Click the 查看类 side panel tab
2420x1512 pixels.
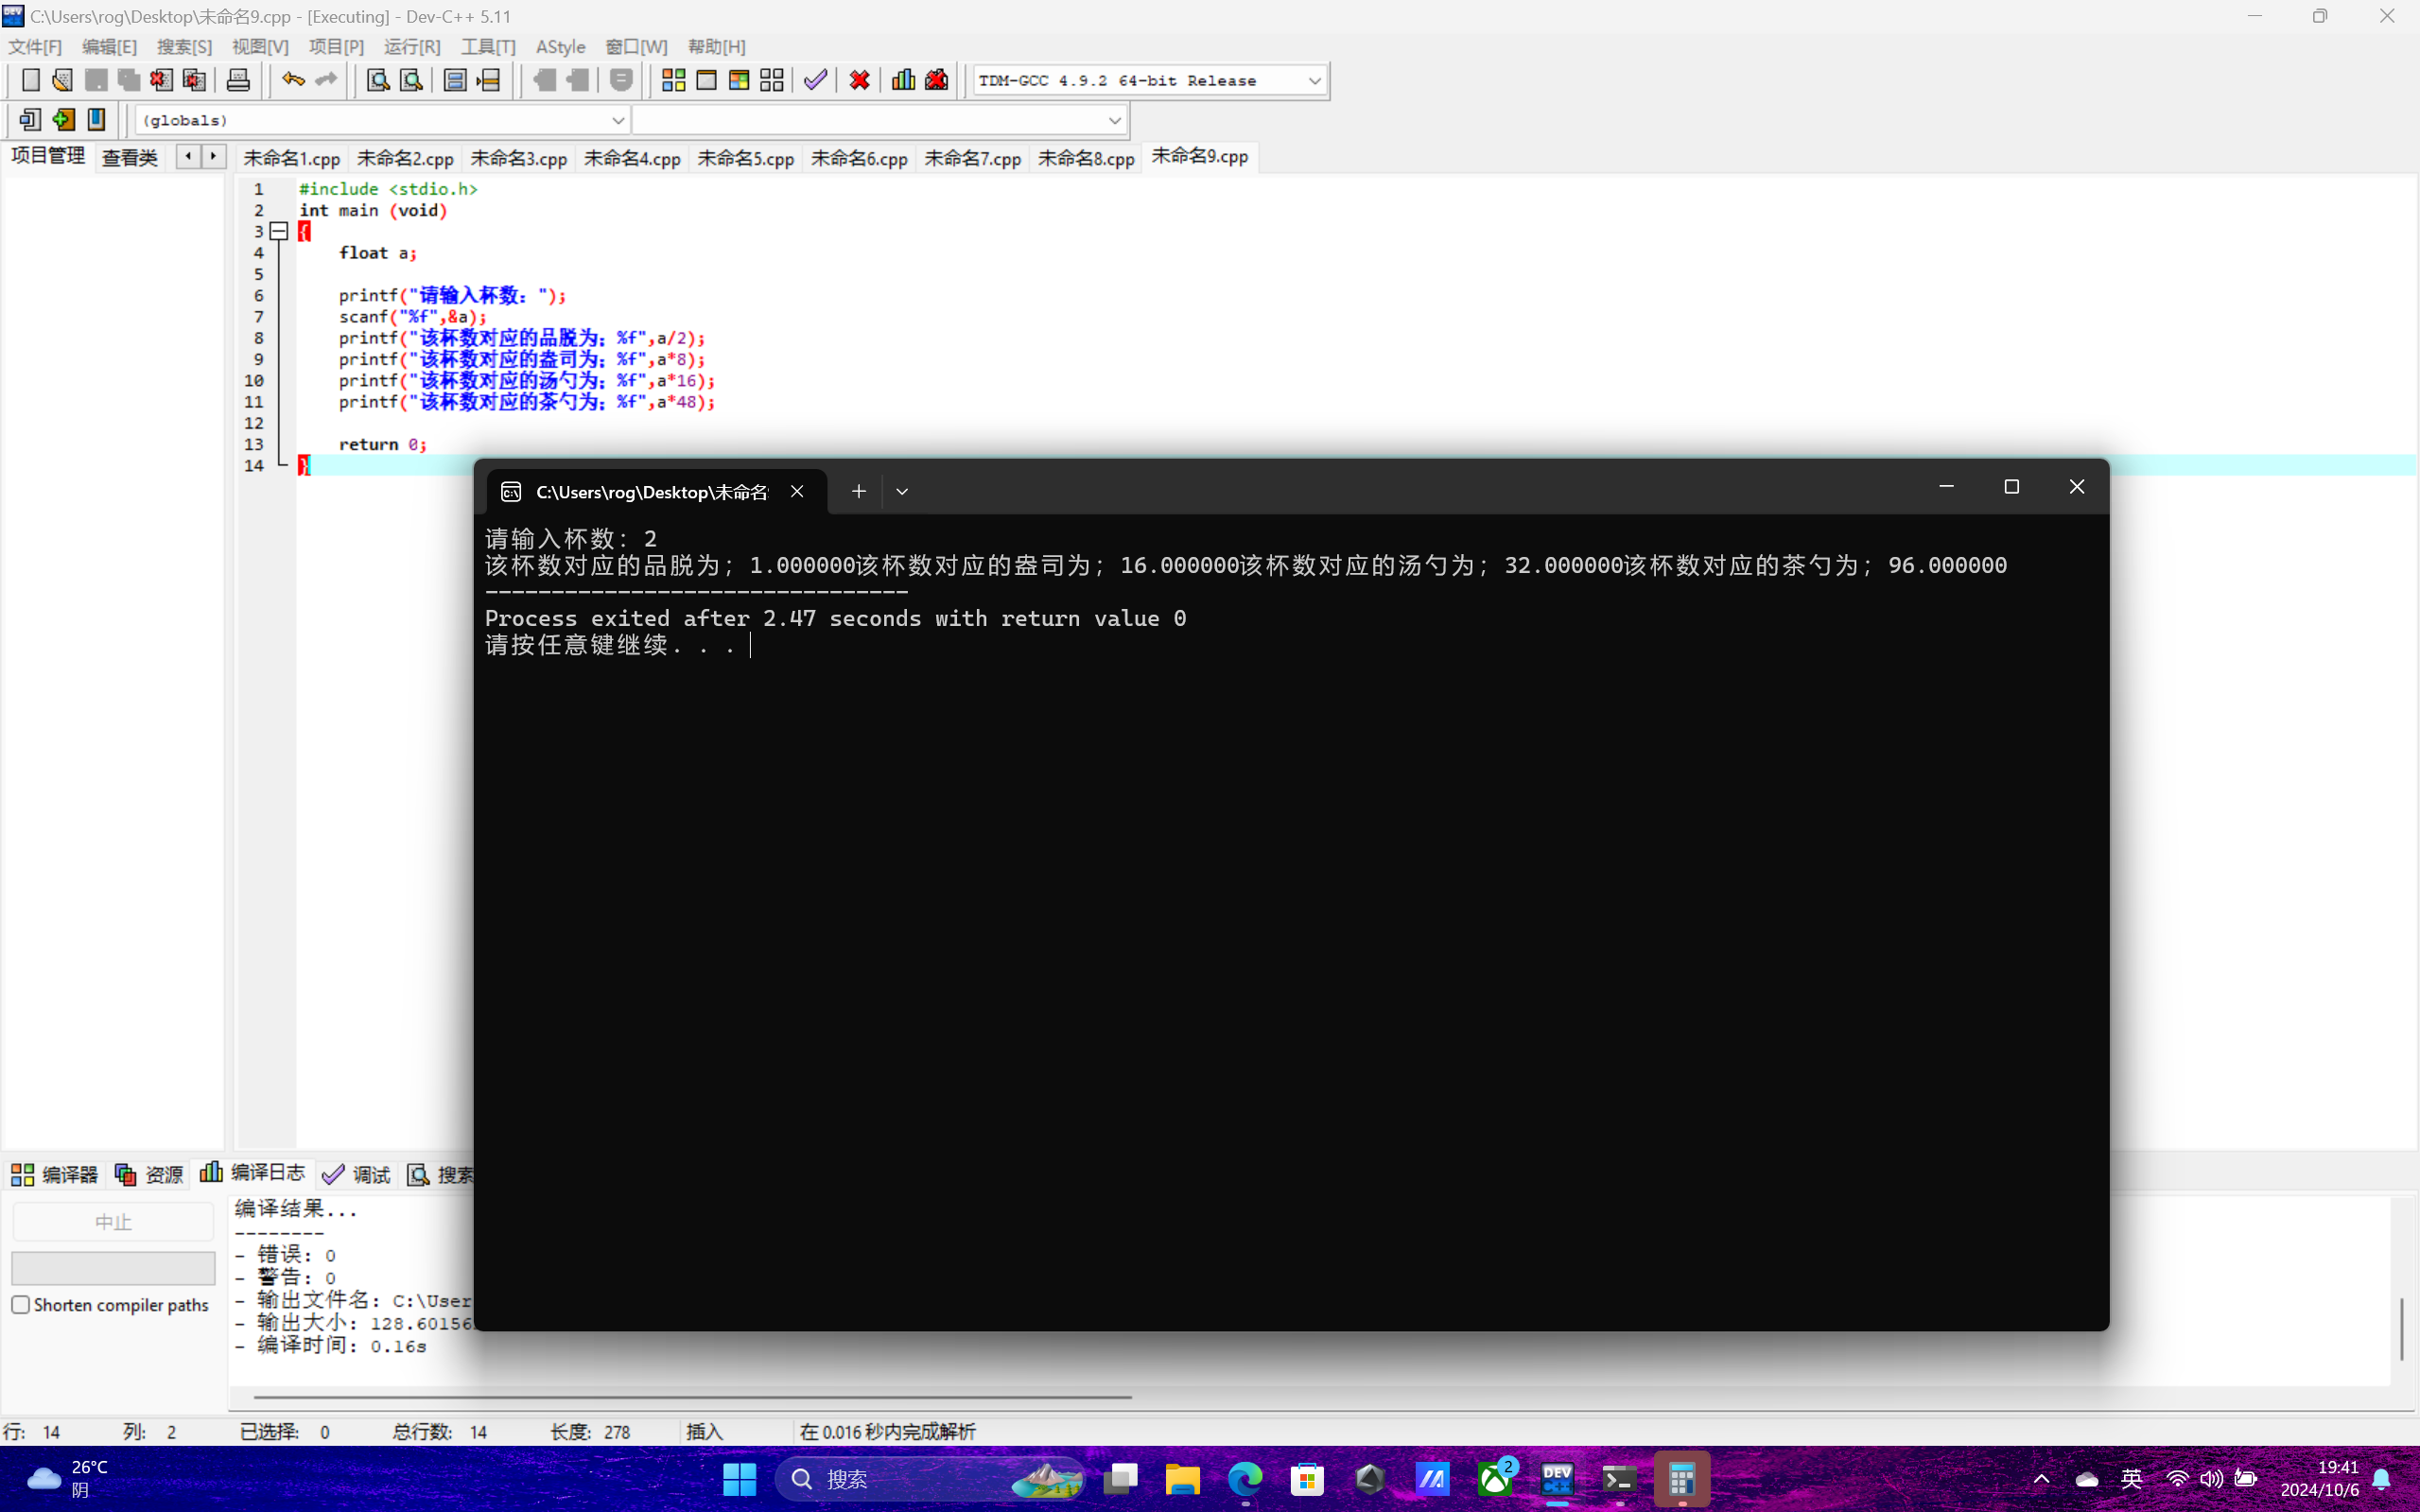130,157
